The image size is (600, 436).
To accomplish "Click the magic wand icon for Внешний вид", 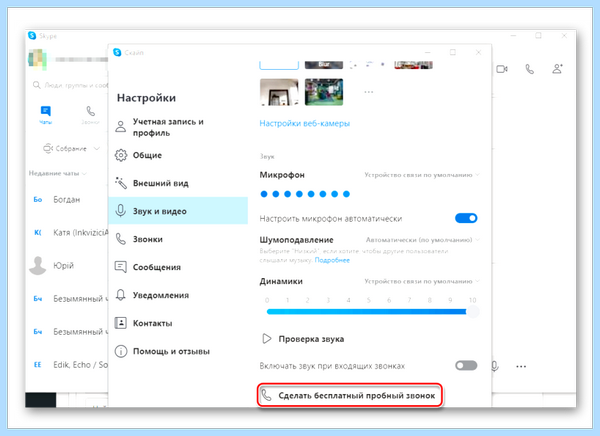I will pos(121,183).
